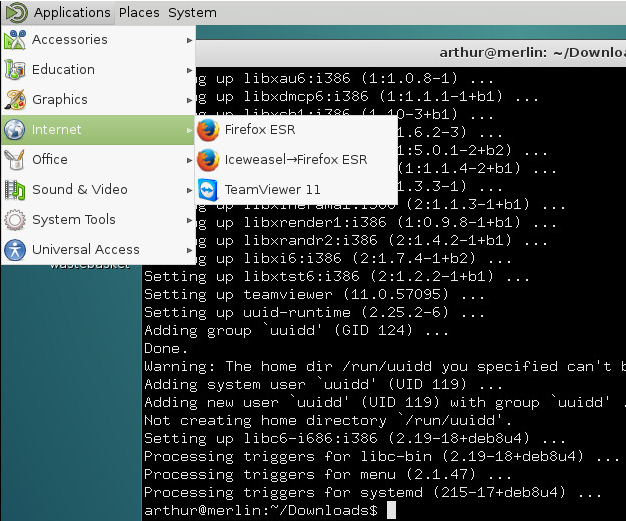Select the System Tools category label
Screen dimensions: 626x521
pyautogui.click(x=74, y=219)
